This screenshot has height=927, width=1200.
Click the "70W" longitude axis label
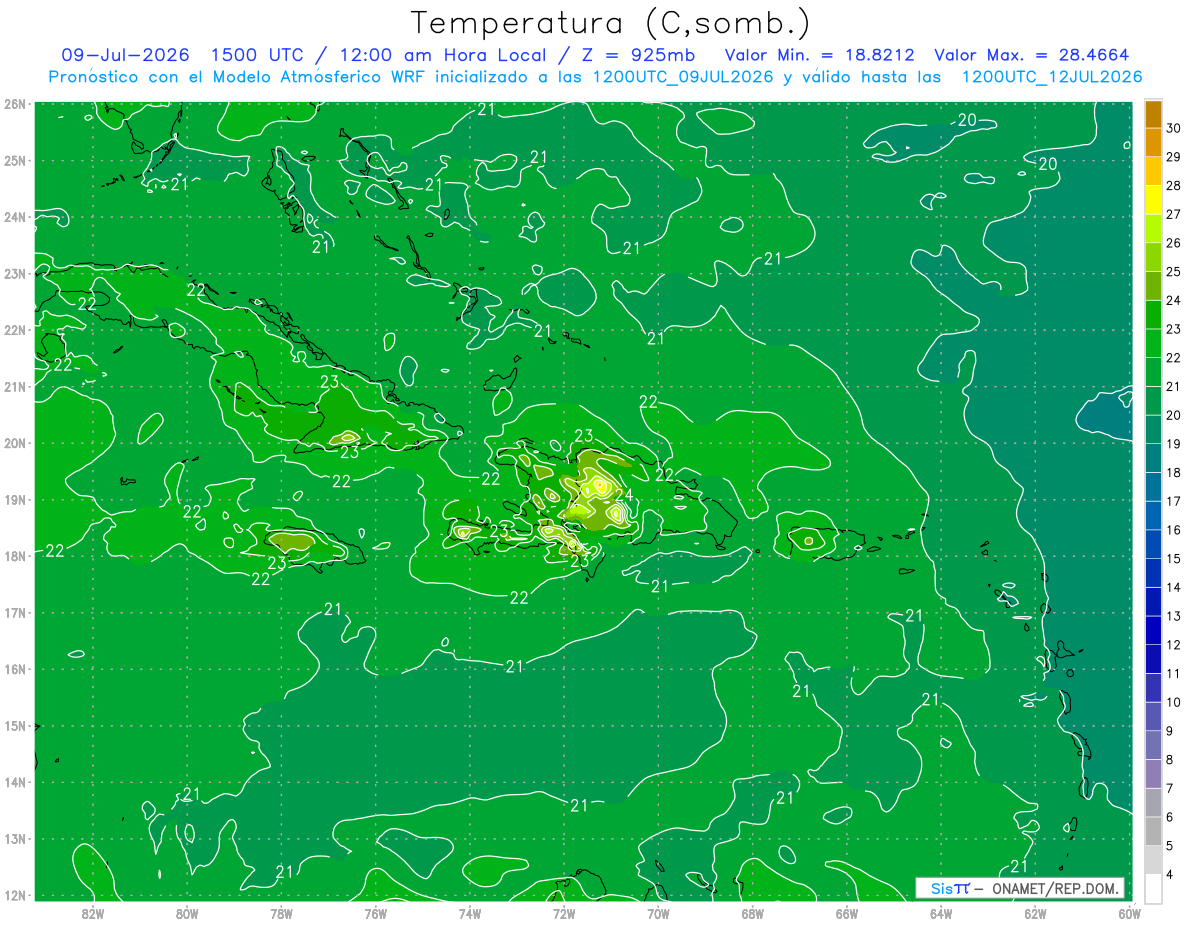(658, 913)
